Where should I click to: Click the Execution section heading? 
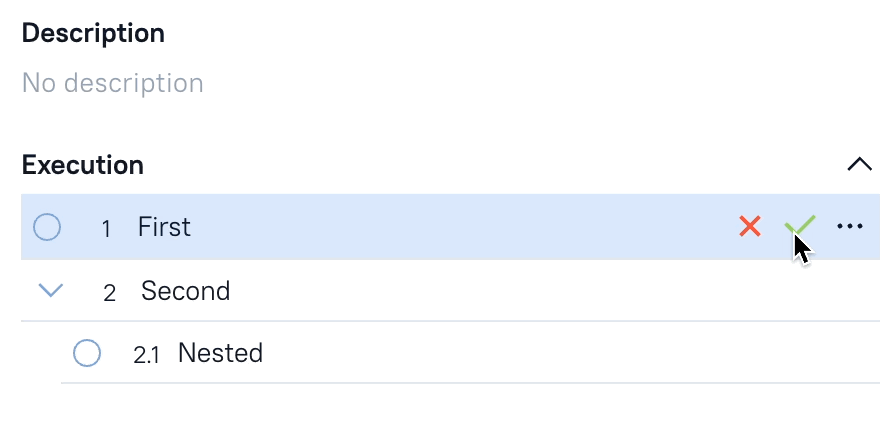[83, 164]
